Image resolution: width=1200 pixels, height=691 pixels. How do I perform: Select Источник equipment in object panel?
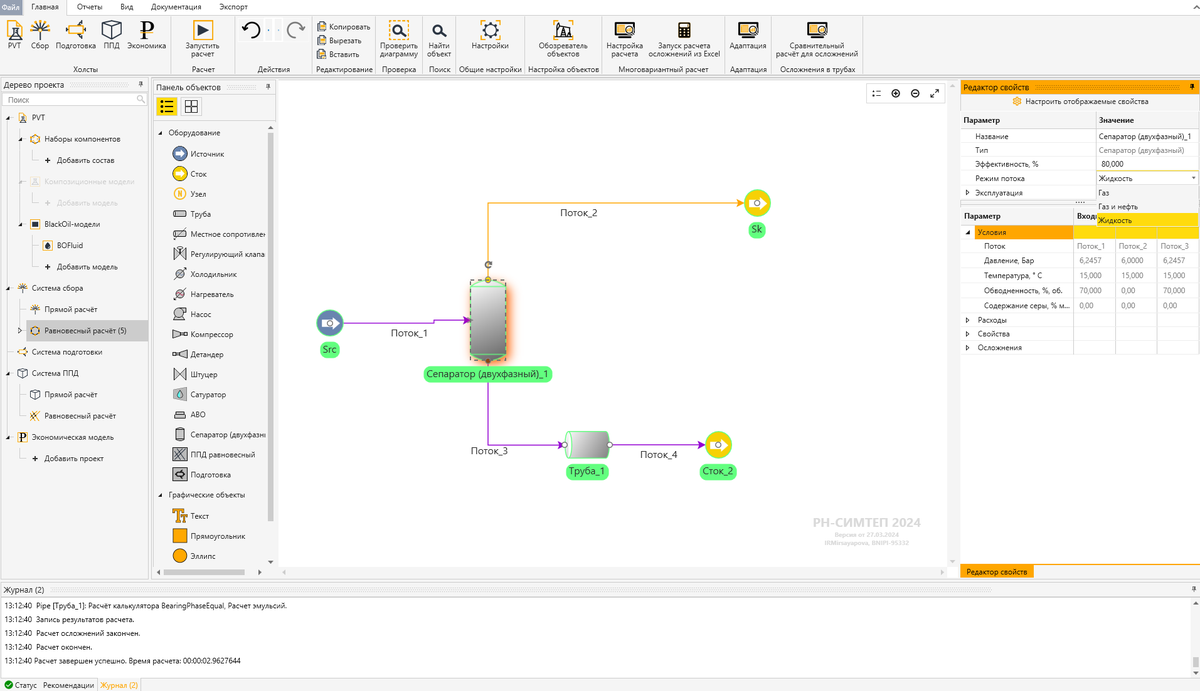click(198, 154)
